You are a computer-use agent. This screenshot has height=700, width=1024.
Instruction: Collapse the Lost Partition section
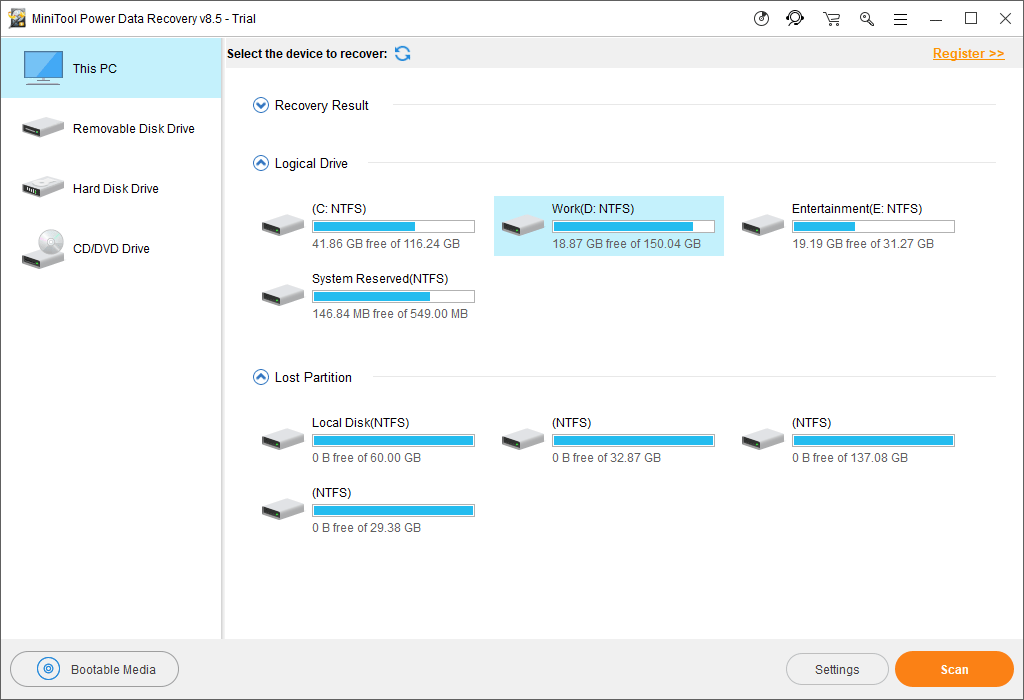pos(261,377)
